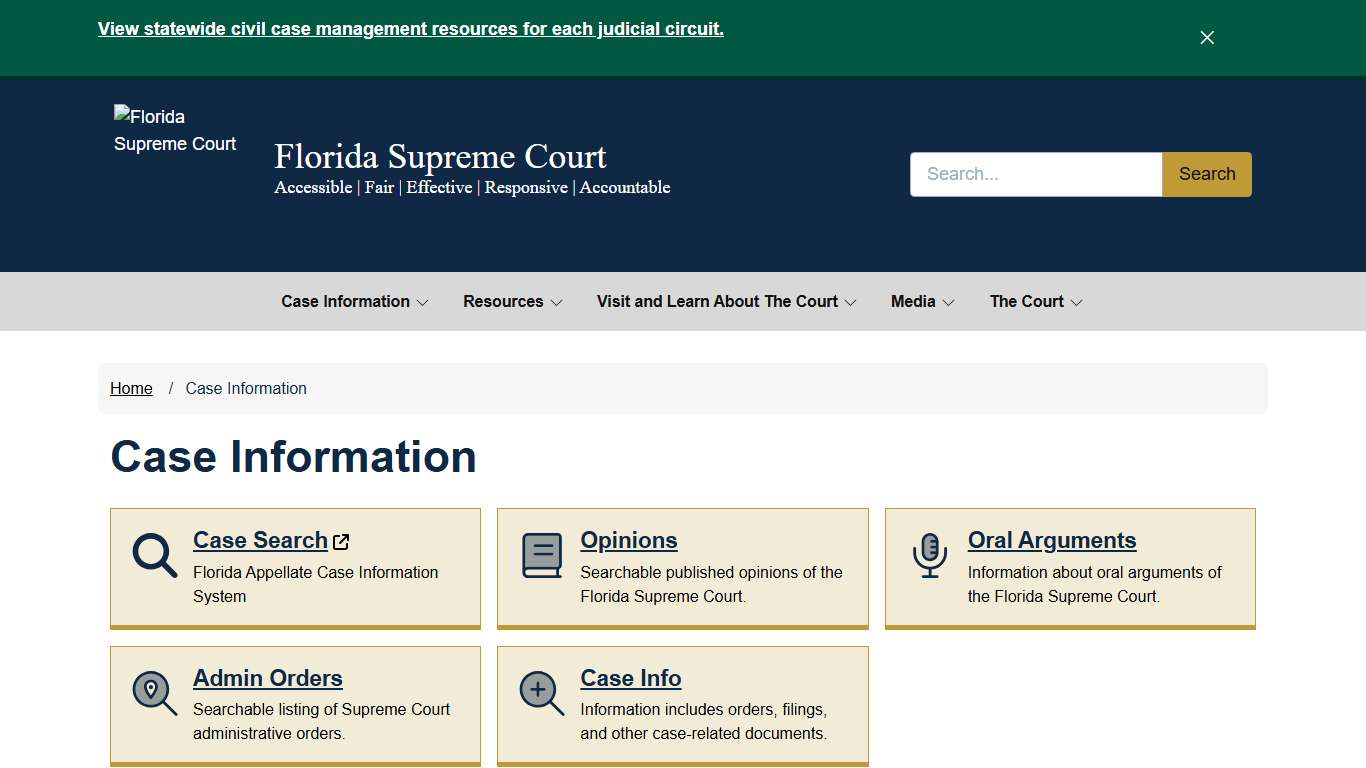Click inside the Search text field
This screenshot has height=768, width=1366.
(x=1035, y=174)
